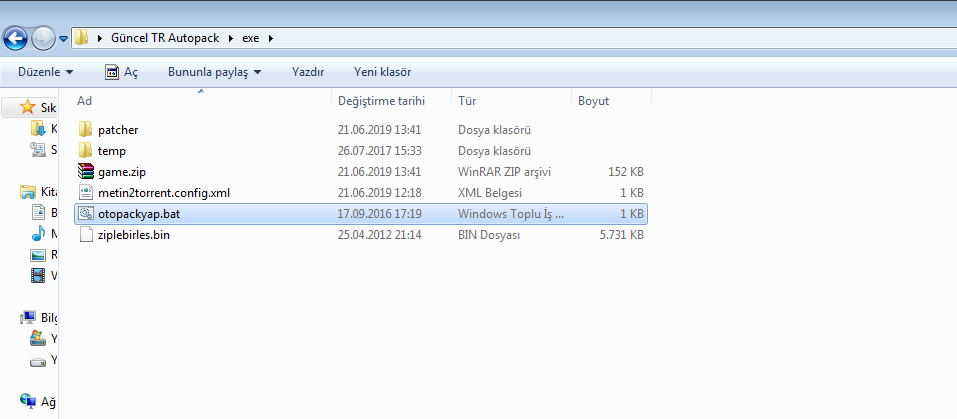Screen dimensions: 957x419
Task: Click the otopackyap.bat batch file icon
Action: click(x=85, y=214)
